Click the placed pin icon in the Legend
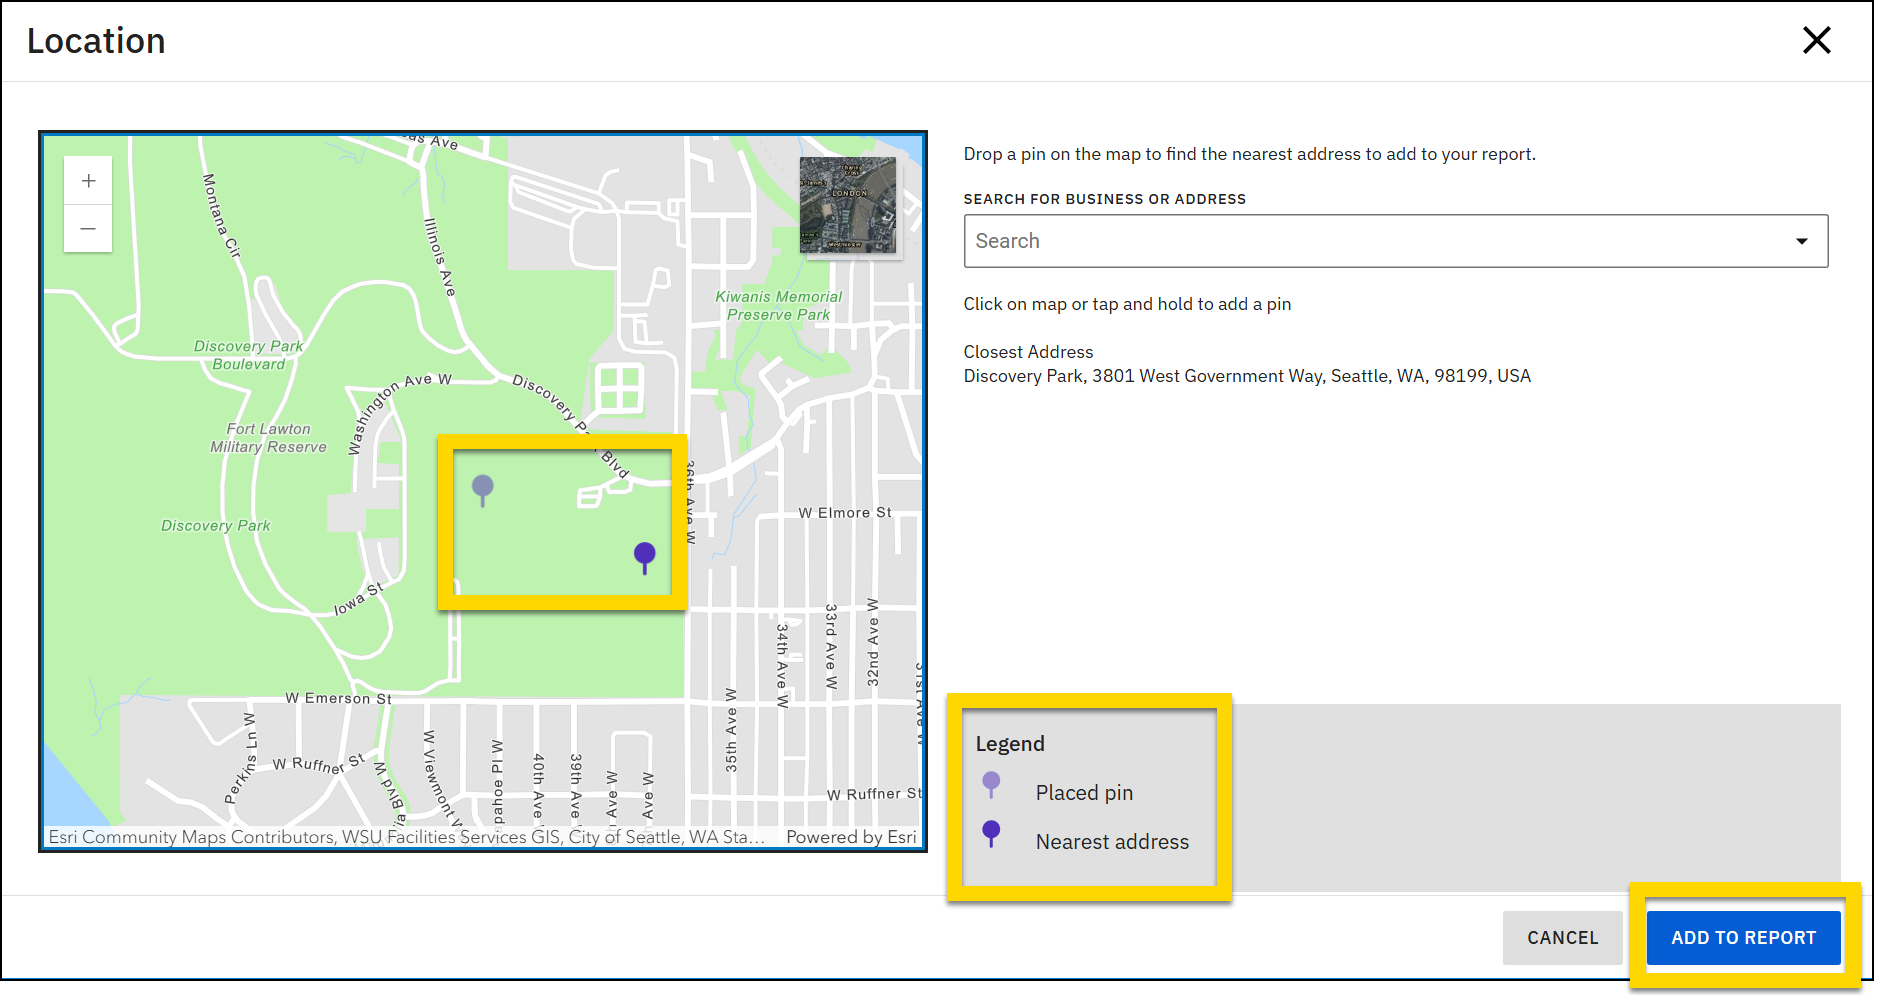The width and height of the screenshot is (1879, 995). [991, 784]
